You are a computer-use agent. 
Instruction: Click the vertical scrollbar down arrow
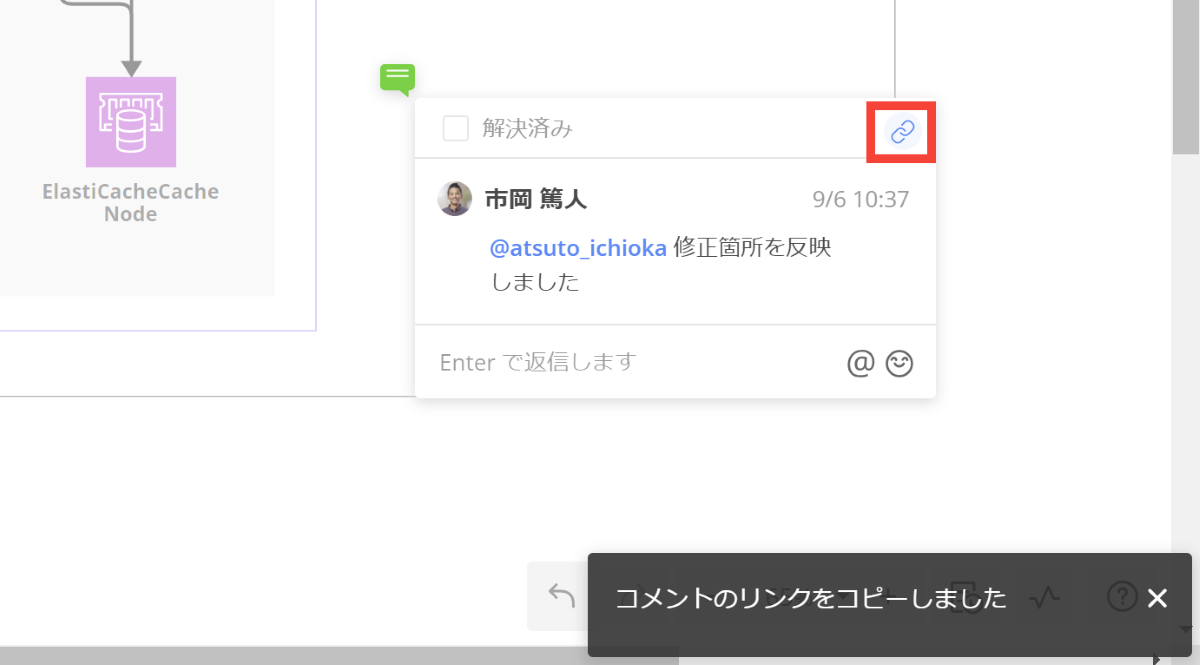click(x=1186, y=630)
